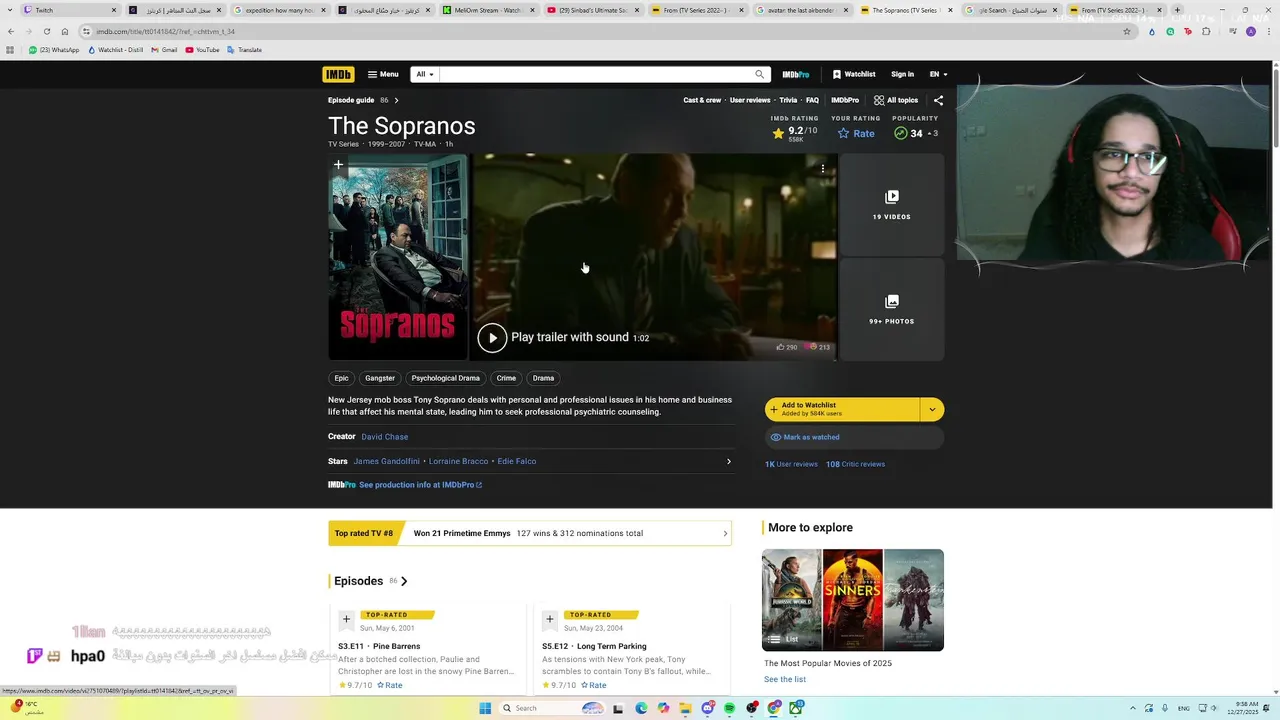This screenshot has height=720, width=1280.
Task: Click Add to Watchlist yellow button
Action: coord(842,409)
